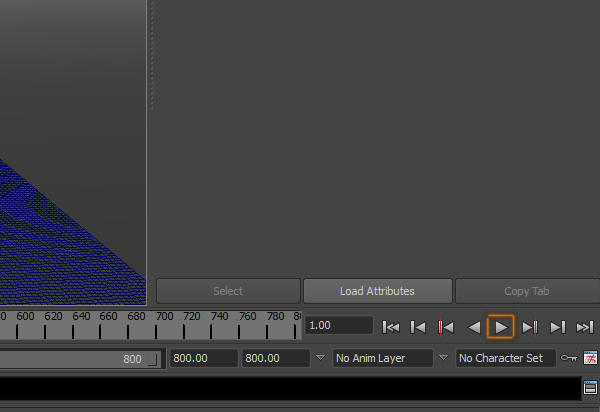Click the No Anim Layer field
The image size is (600, 412).
pyautogui.click(x=381, y=358)
